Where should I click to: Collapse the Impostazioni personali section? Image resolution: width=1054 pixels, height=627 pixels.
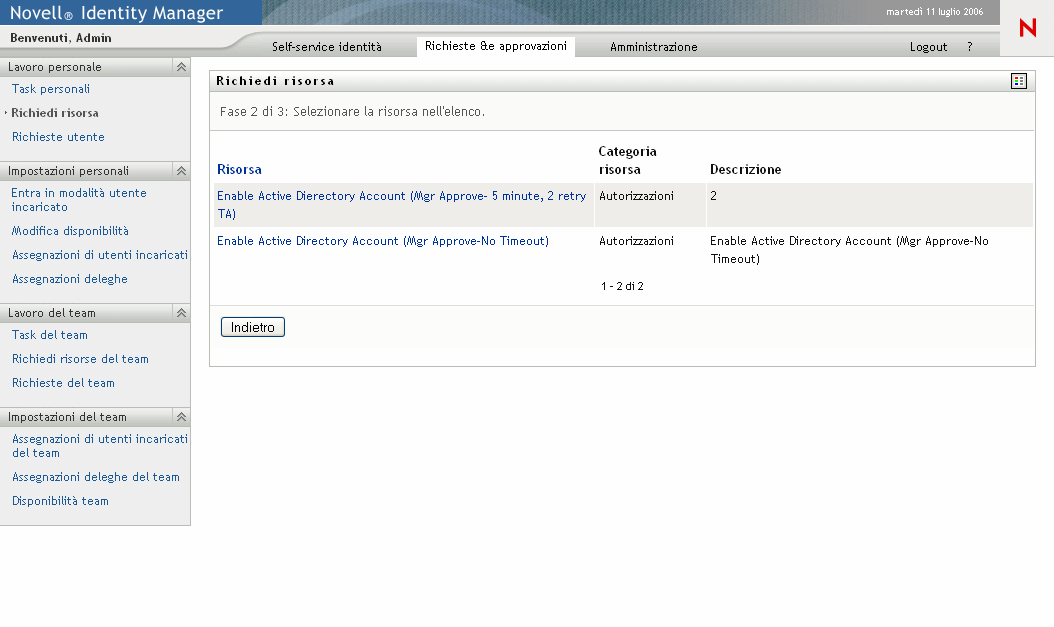click(x=181, y=171)
